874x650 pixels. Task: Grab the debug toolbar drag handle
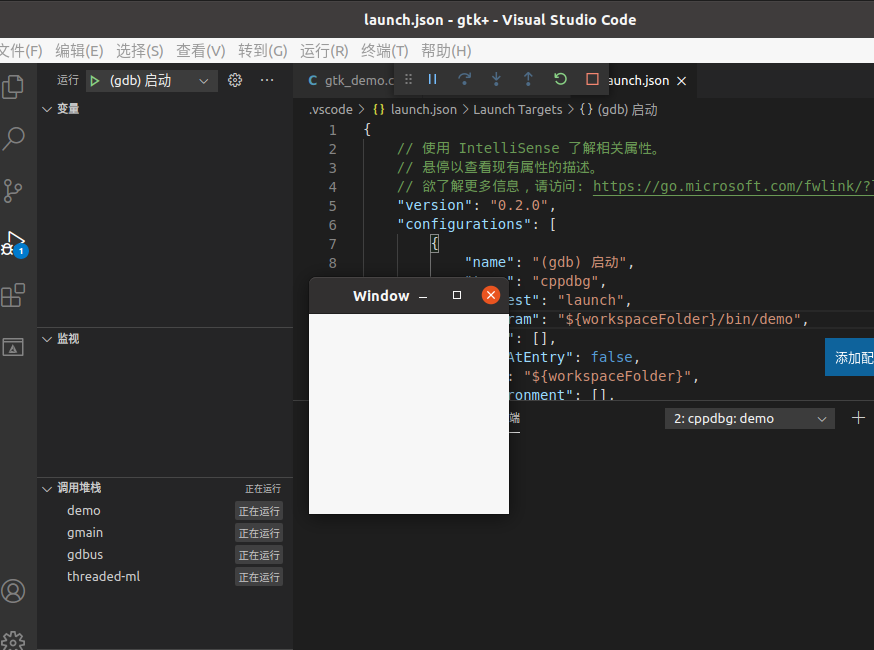[x=409, y=79]
